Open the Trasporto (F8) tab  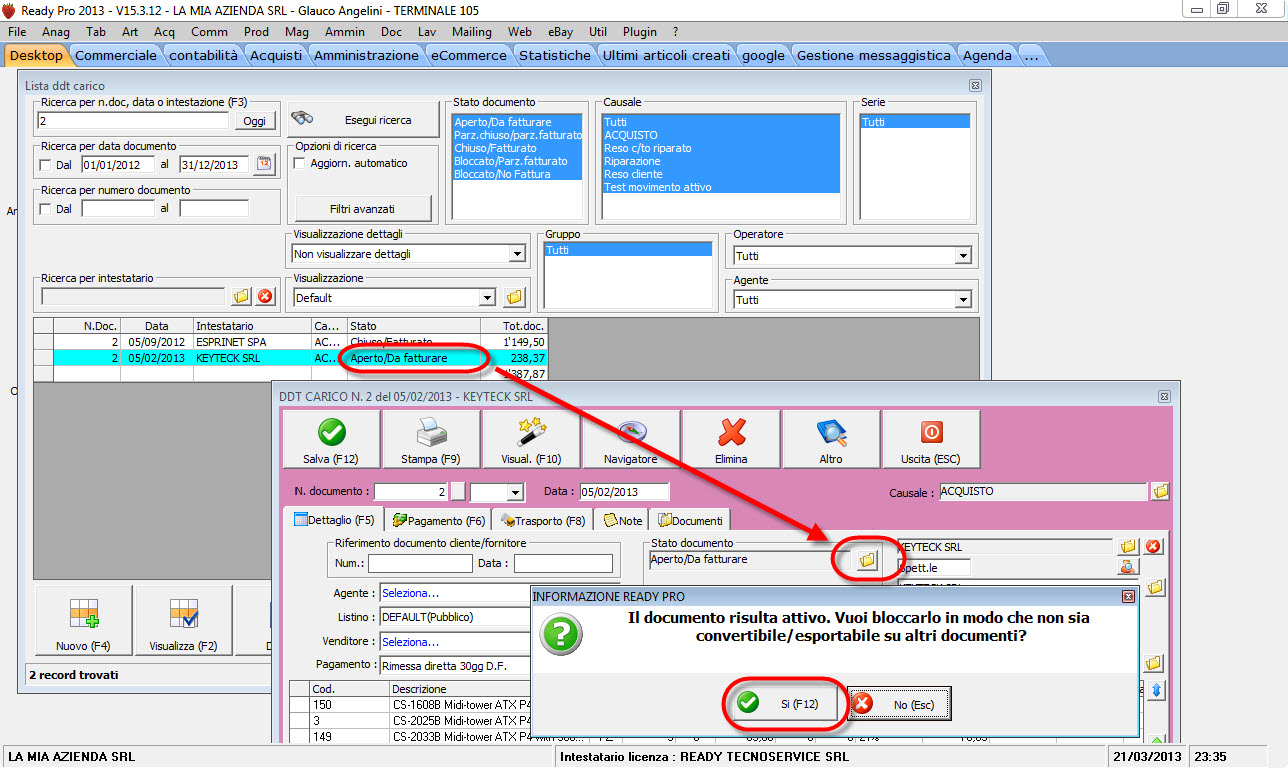pos(543,520)
